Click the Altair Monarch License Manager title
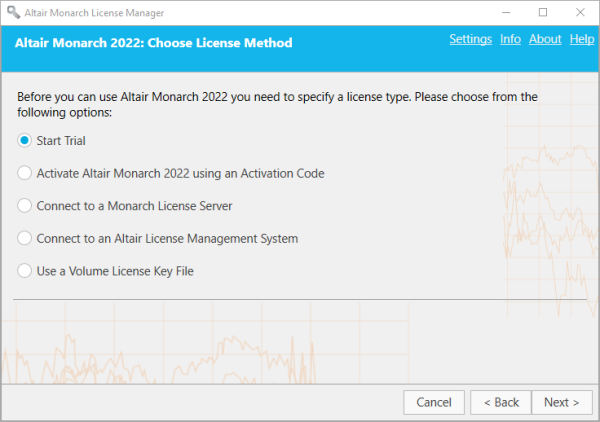600x422 pixels. point(95,12)
